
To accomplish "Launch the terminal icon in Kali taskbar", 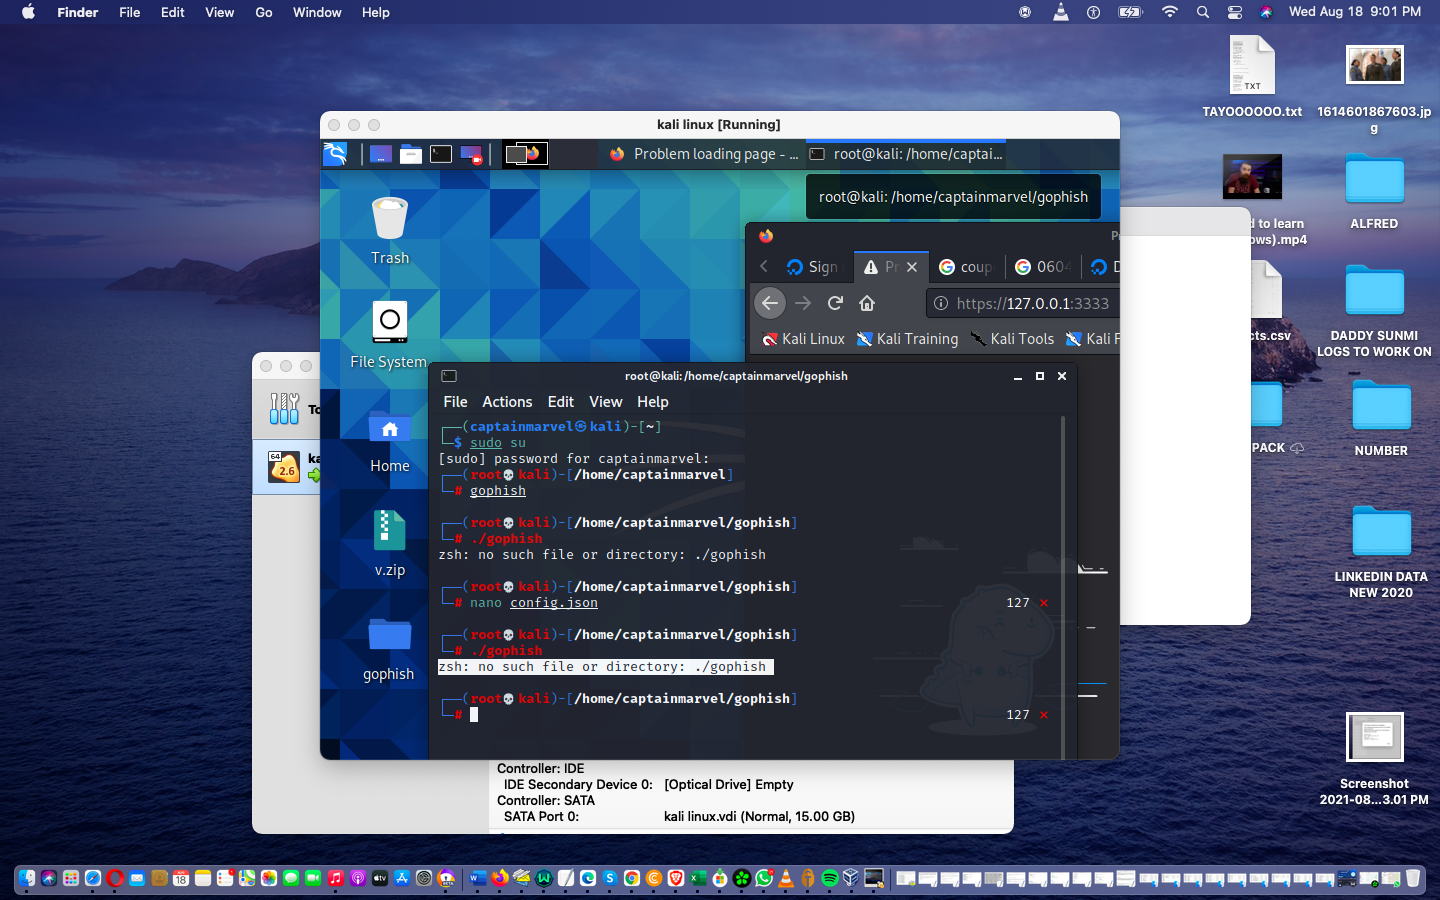I will coord(440,153).
